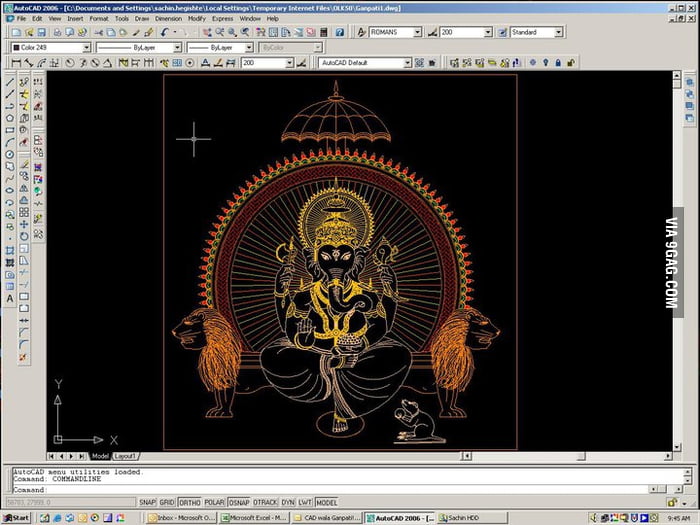Image resolution: width=700 pixels, height=525 pixels.
Task: Select the Rectangle draw tool
Action: pyautogui.click(x=9, y=130)
